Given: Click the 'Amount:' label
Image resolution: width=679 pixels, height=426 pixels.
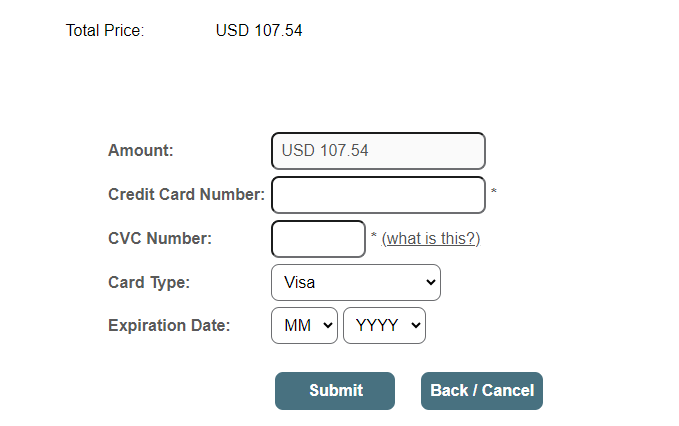Looking at the screenshot, I should 141,151.
